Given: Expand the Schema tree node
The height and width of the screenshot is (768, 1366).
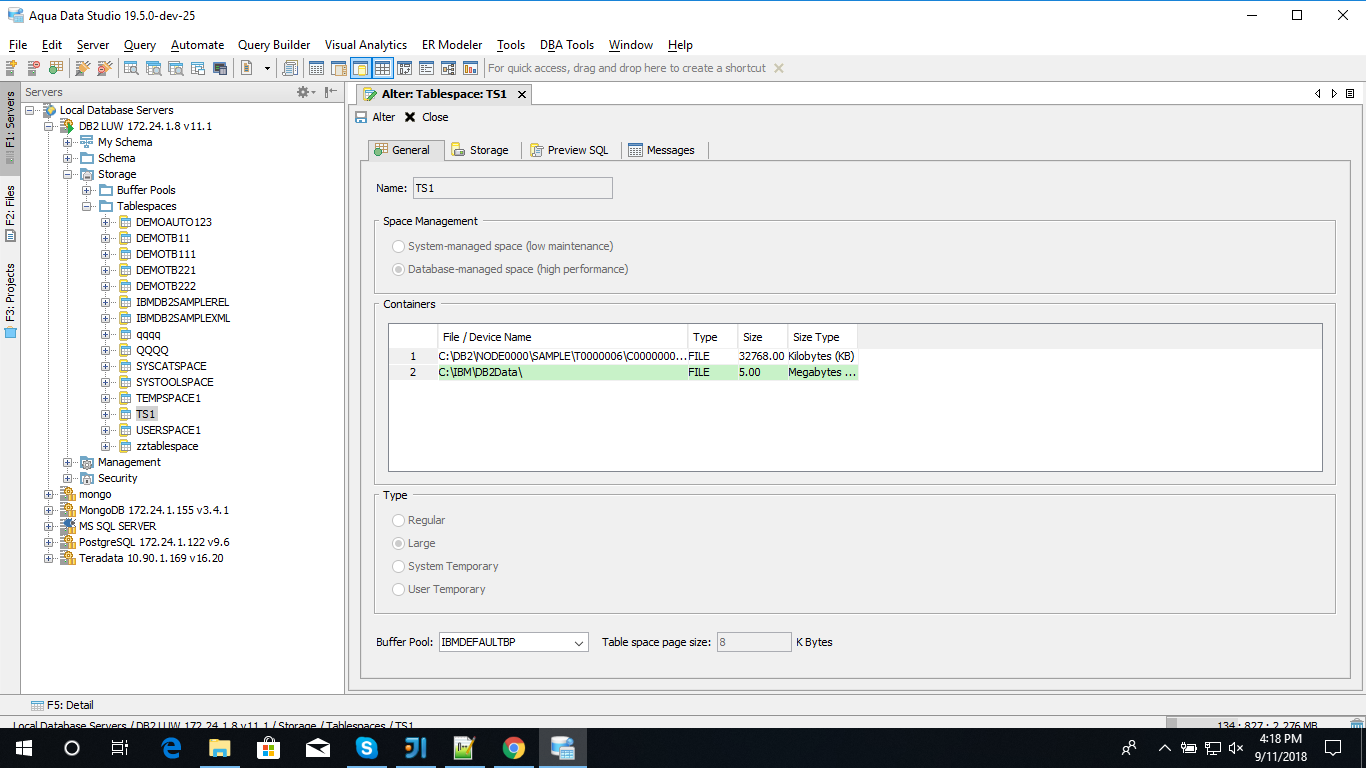Looking at the screenshot, I should pyautogui.click(x=68, y=158).
